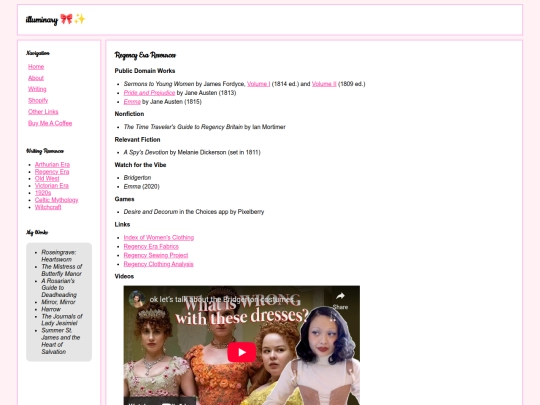The width and height of the screenshot is (540, 405).
Task: Click 'The Journals of Lady Jesimiel' entry
Action: click(62, 320)
